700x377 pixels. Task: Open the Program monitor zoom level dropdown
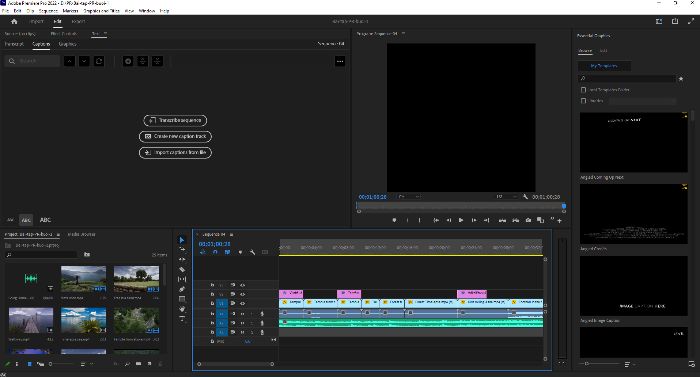408,197
